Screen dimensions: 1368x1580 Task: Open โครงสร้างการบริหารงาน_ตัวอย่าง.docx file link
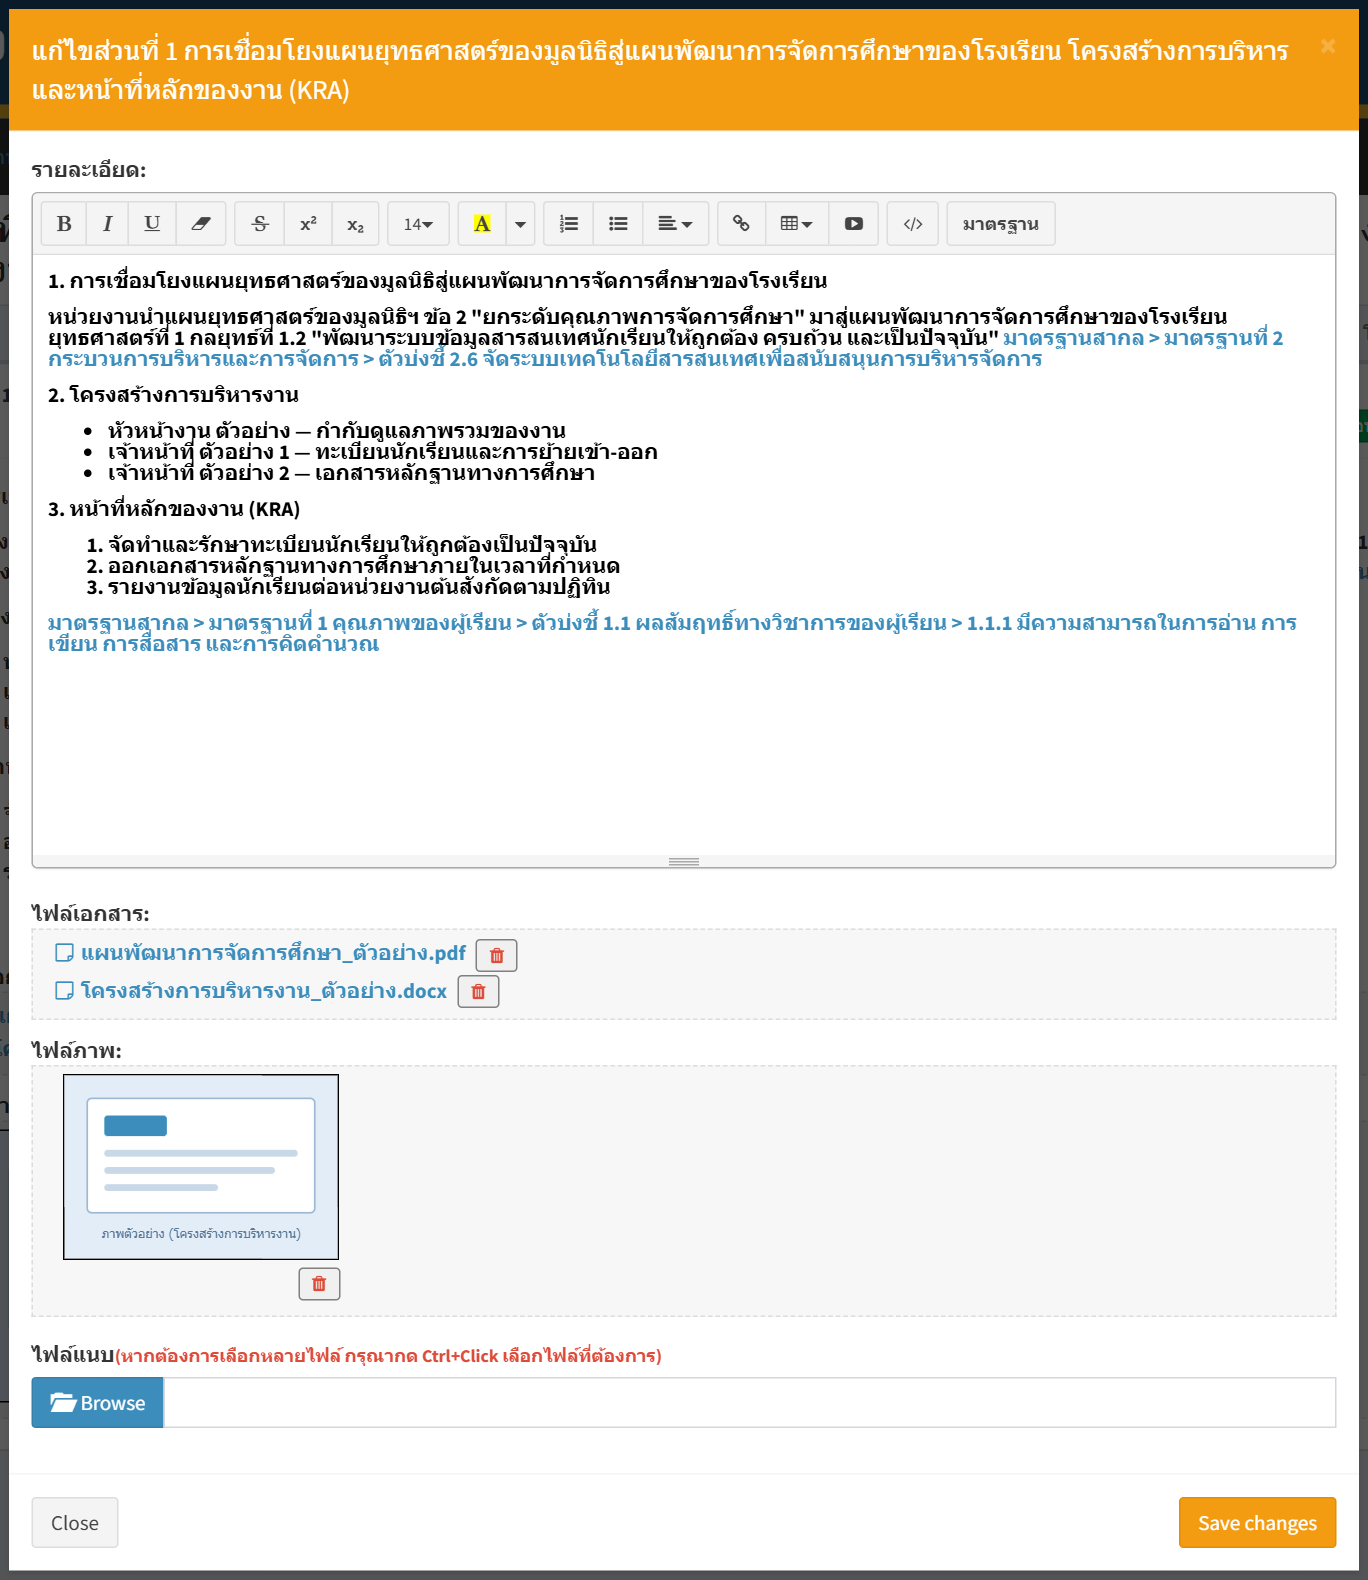click(264, 991)
